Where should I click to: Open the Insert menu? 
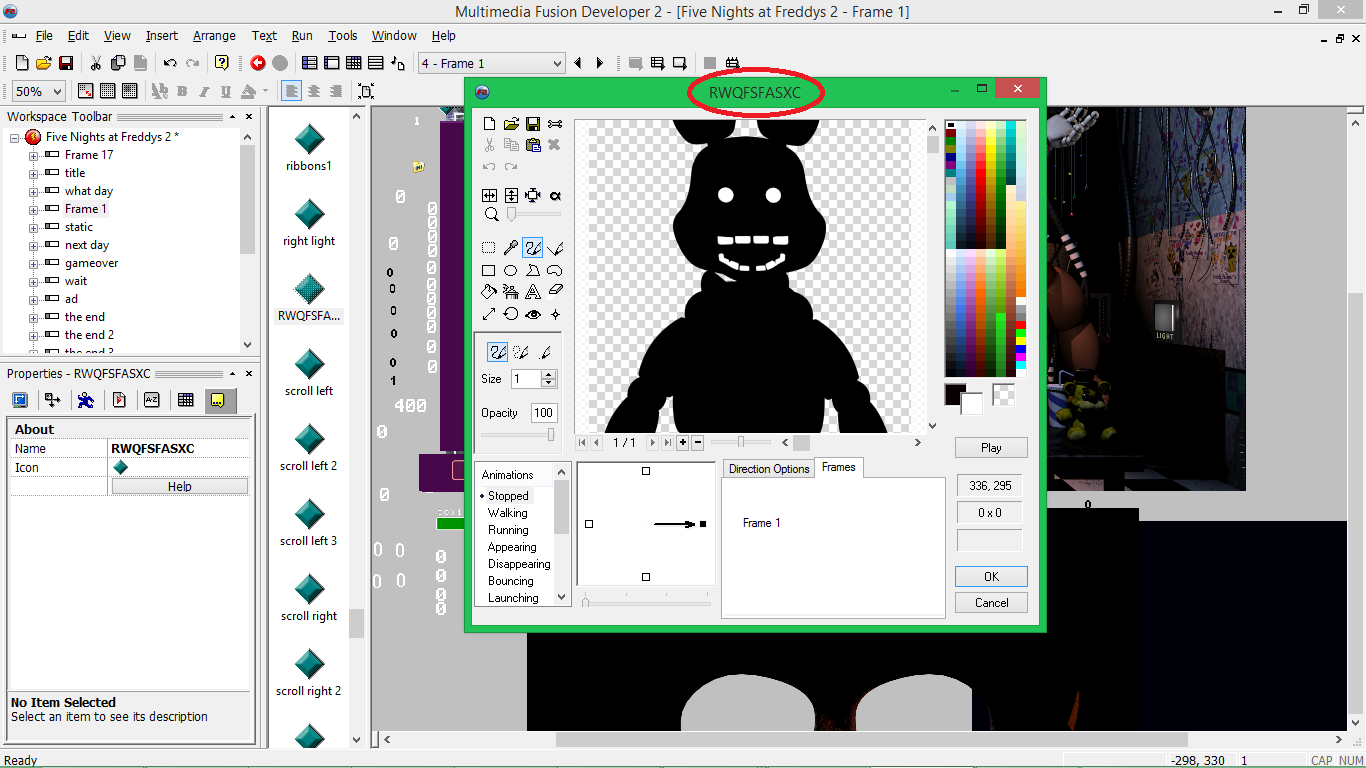tap(162, 35)
